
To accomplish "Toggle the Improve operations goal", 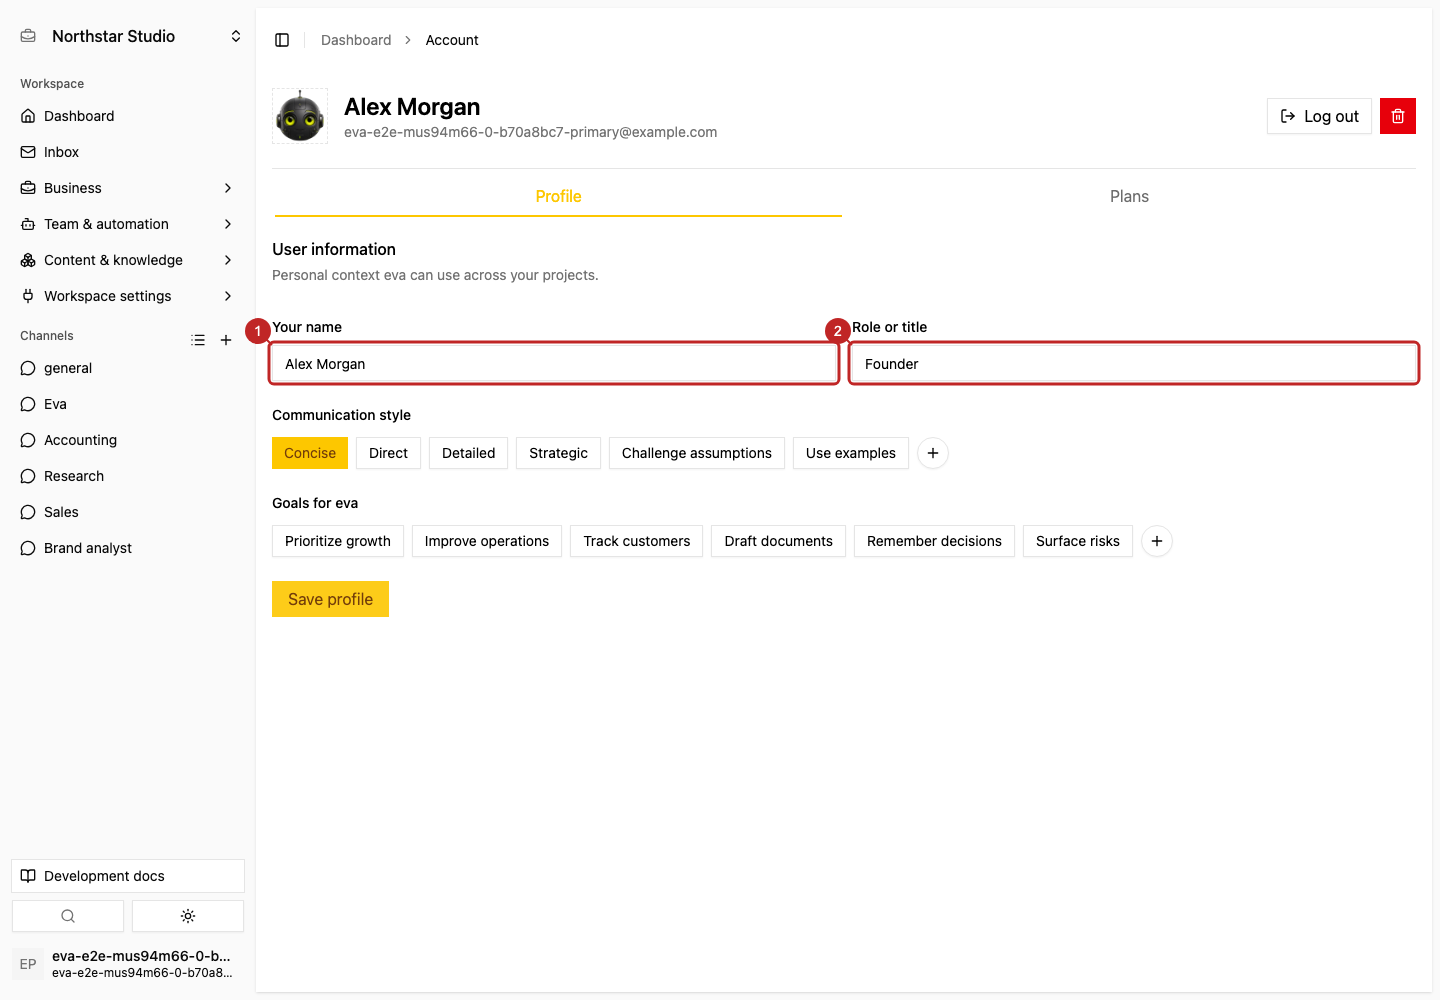I will [487, 541].
